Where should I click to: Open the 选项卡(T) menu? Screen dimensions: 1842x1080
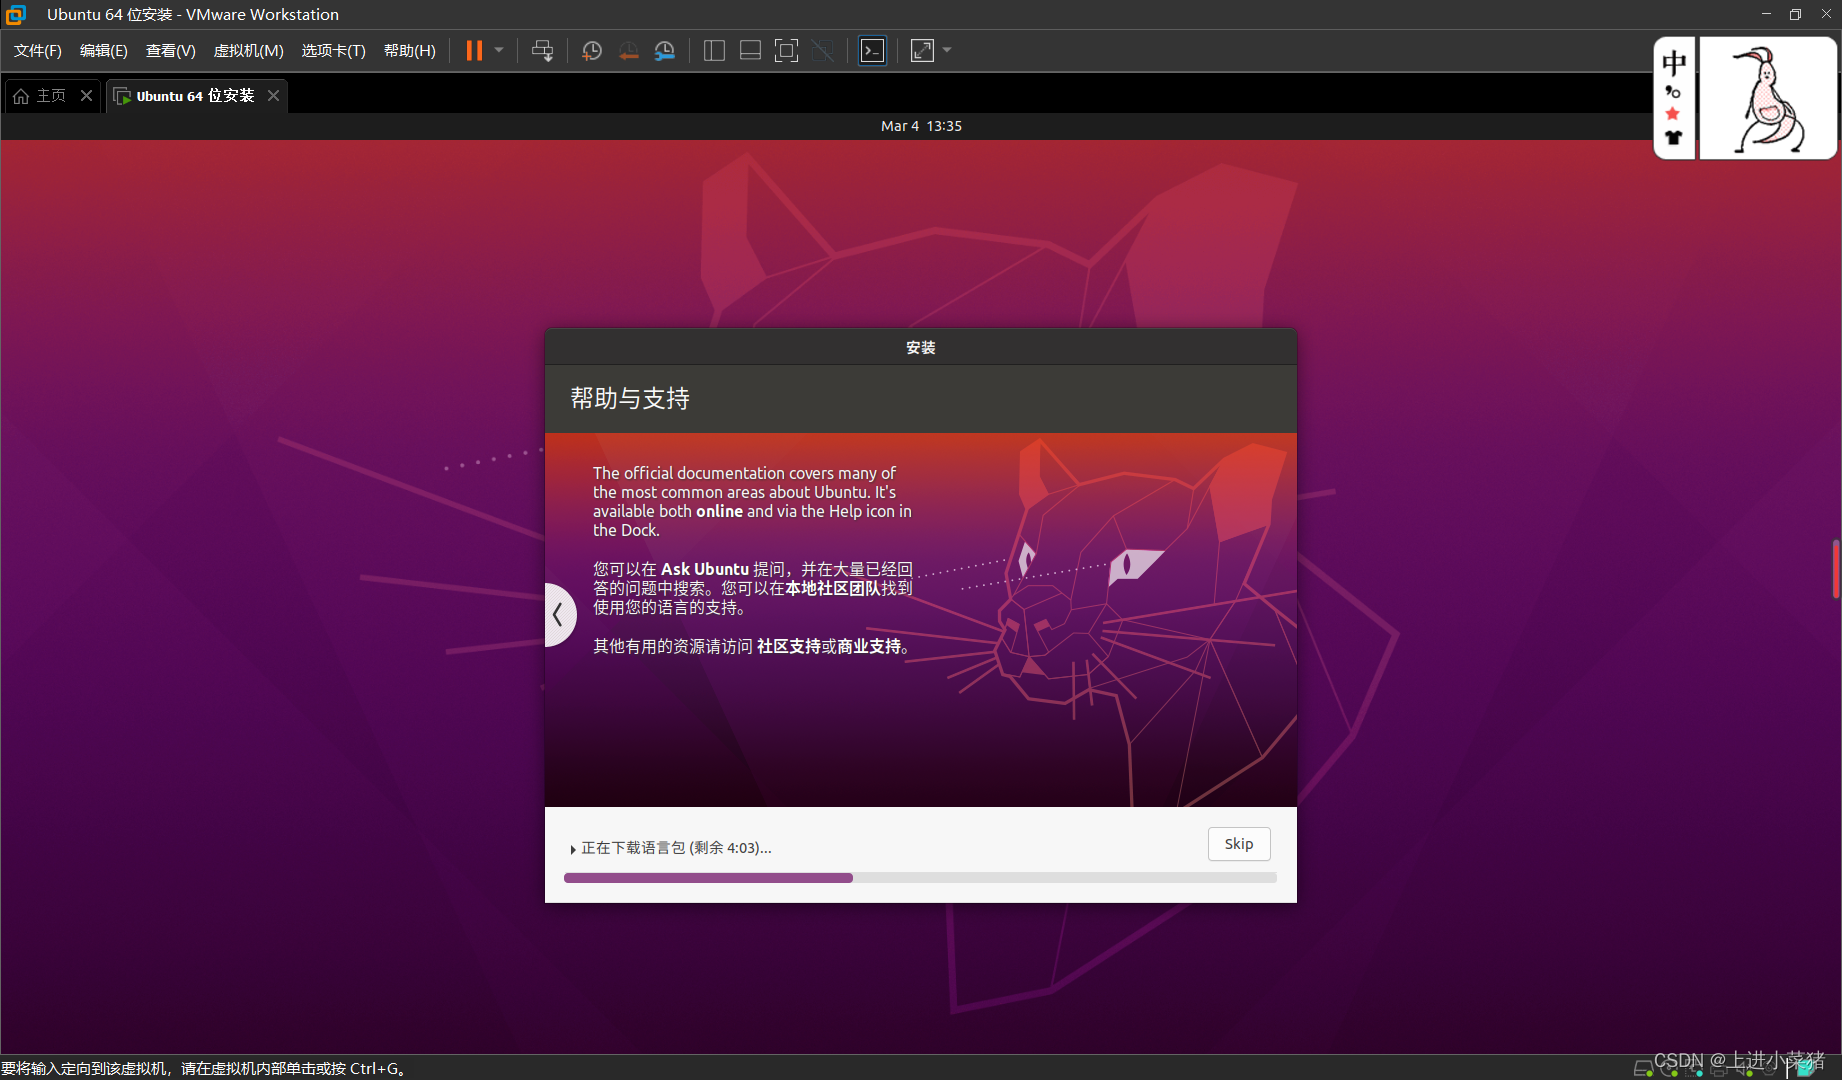point(333,51)
